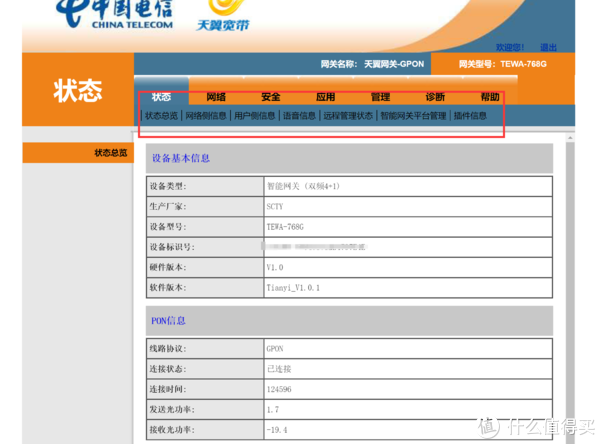
Task: Open 远程管理状态 submenu item
Action: (347, 116)
